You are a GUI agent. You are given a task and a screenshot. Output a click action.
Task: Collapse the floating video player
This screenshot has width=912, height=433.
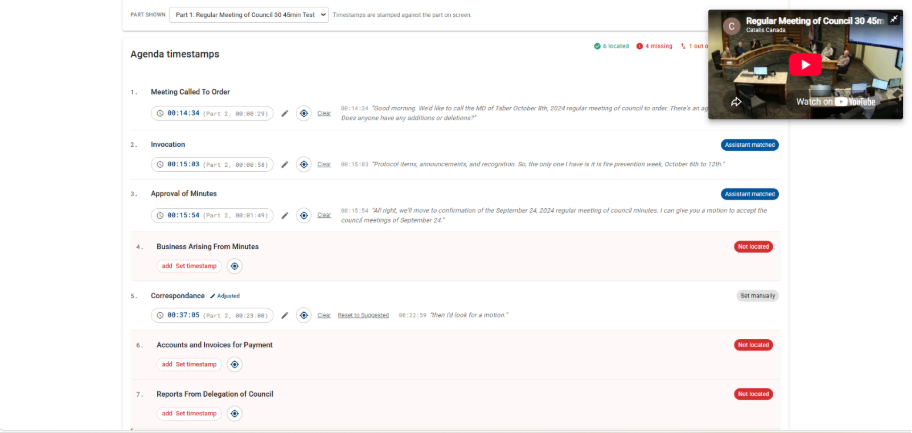click(x=894, y=19)
